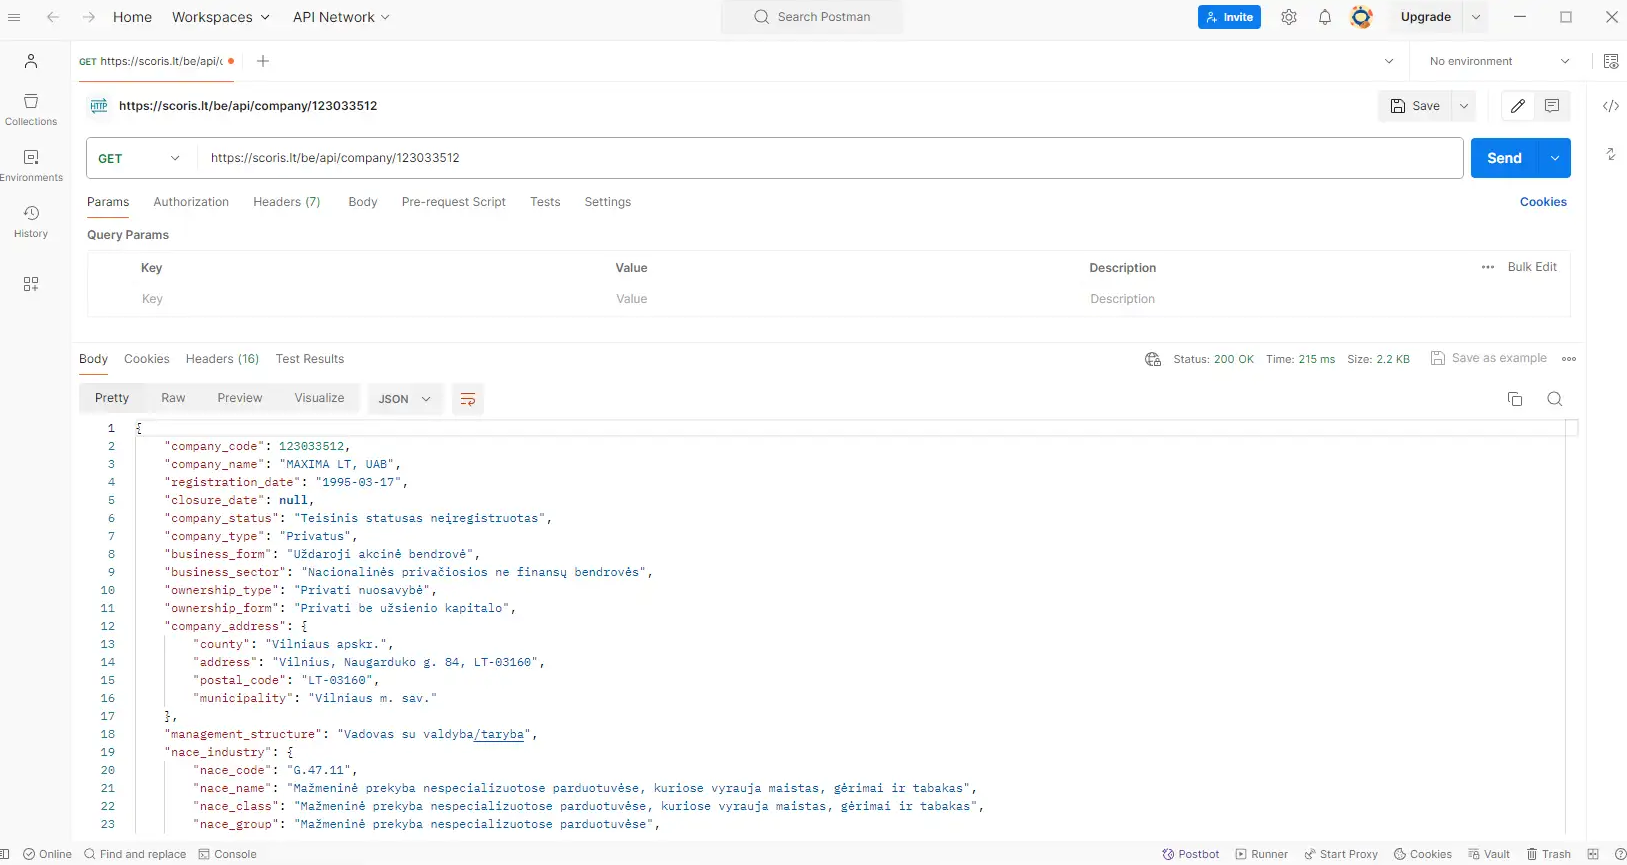Open query params more options ellipsis
1627x865 pixels.
(1488, 267)
